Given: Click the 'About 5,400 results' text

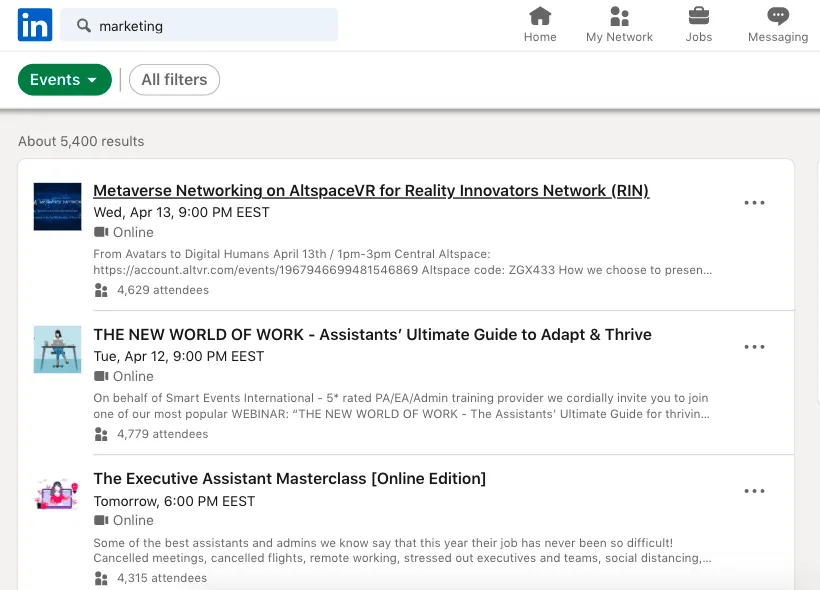Looking at the screenshot, I should click(x=81, y=141).
